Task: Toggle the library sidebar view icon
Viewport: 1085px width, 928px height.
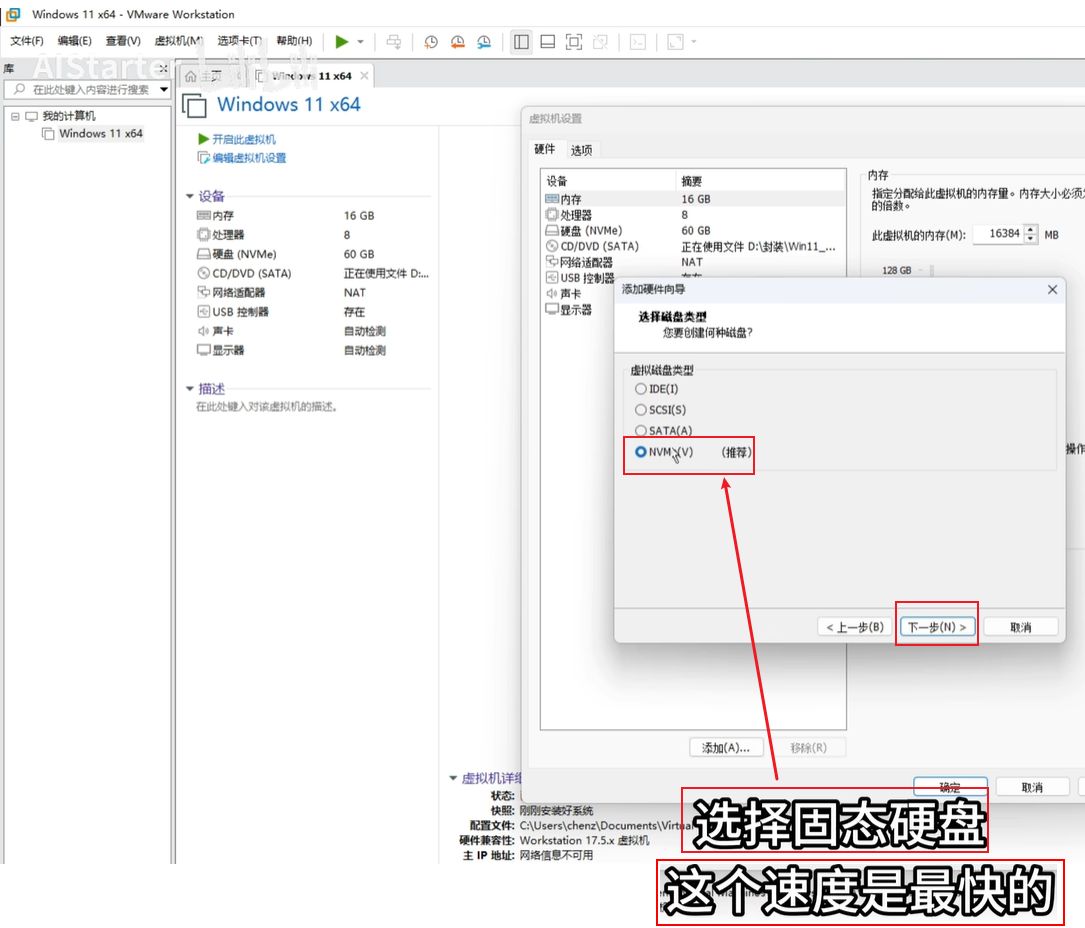Action: point(521,42)
